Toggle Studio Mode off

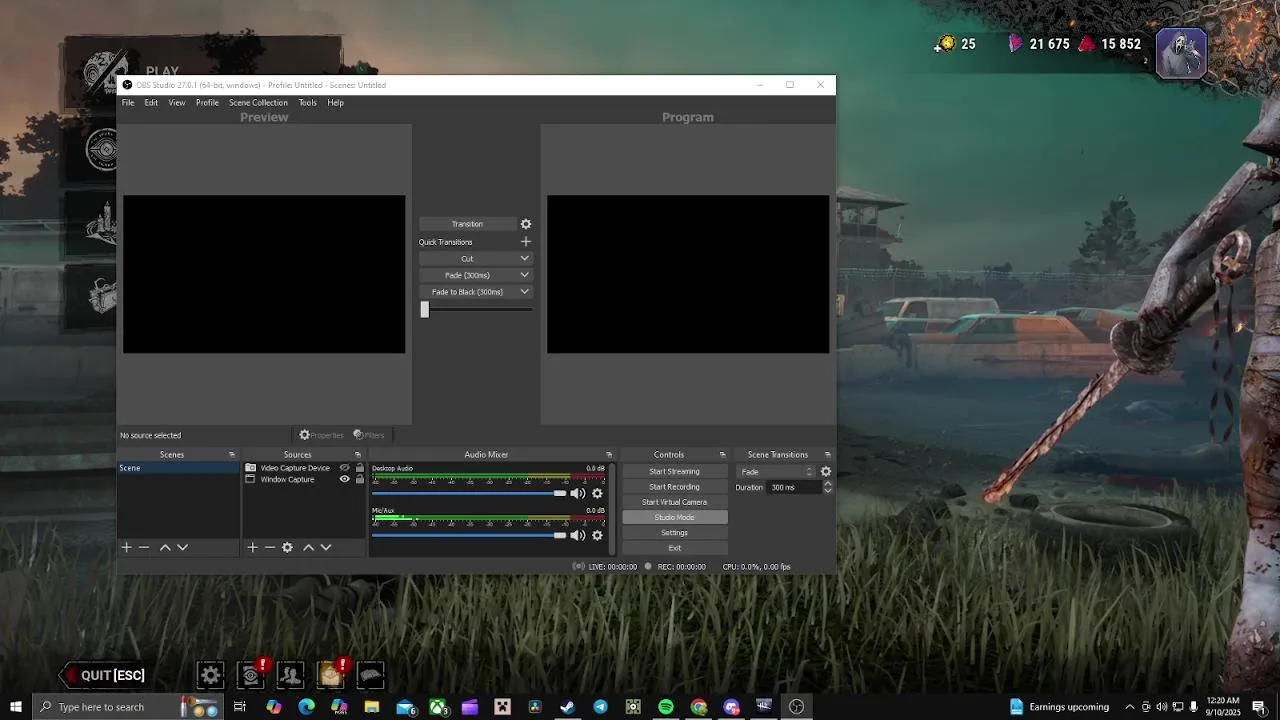pos(675,517)
